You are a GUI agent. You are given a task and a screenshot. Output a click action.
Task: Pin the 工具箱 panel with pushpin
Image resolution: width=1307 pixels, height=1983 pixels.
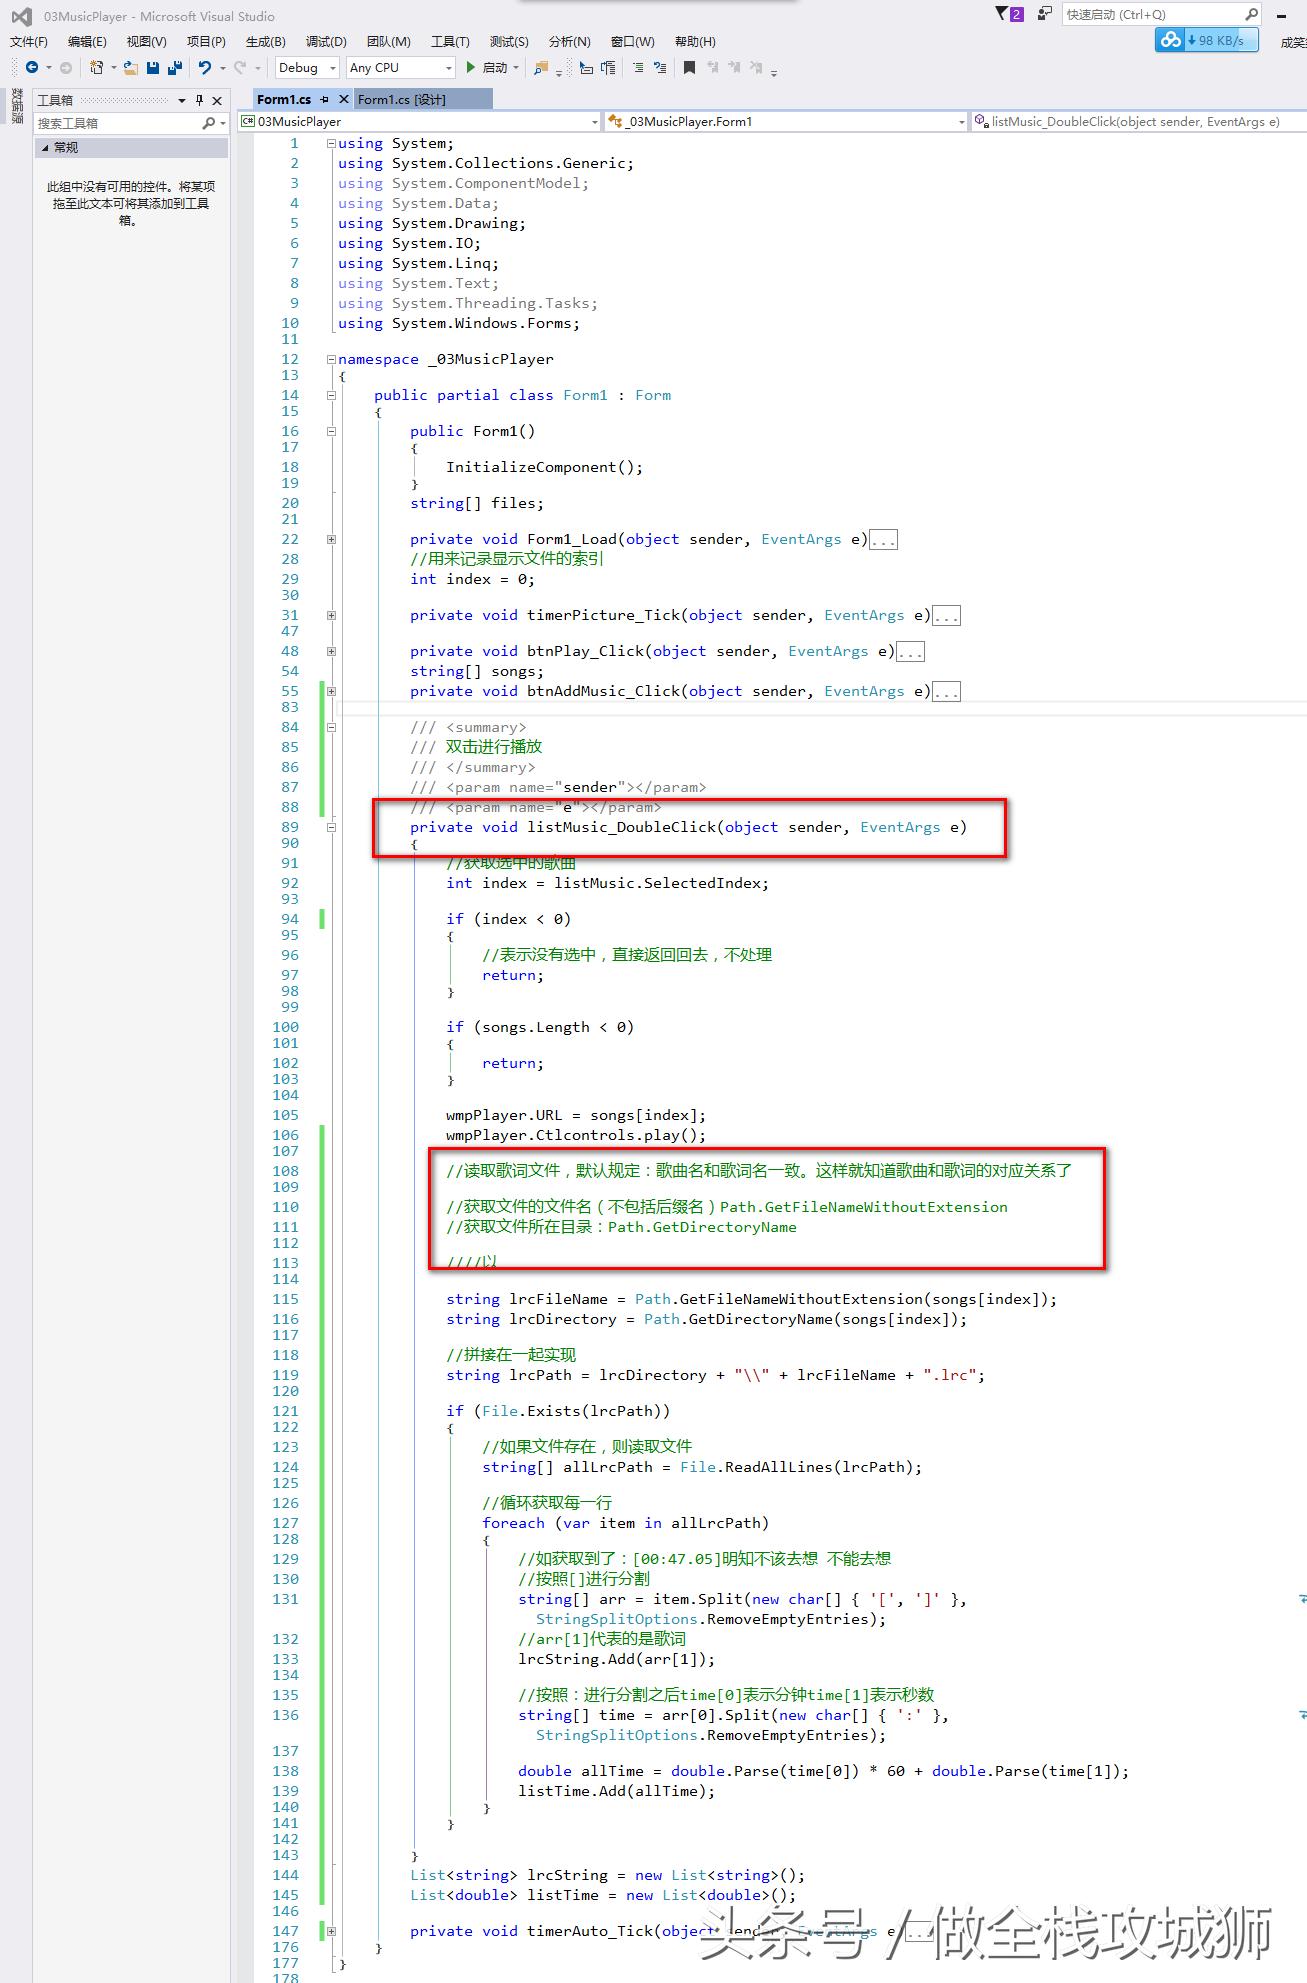tap(199, 100)
